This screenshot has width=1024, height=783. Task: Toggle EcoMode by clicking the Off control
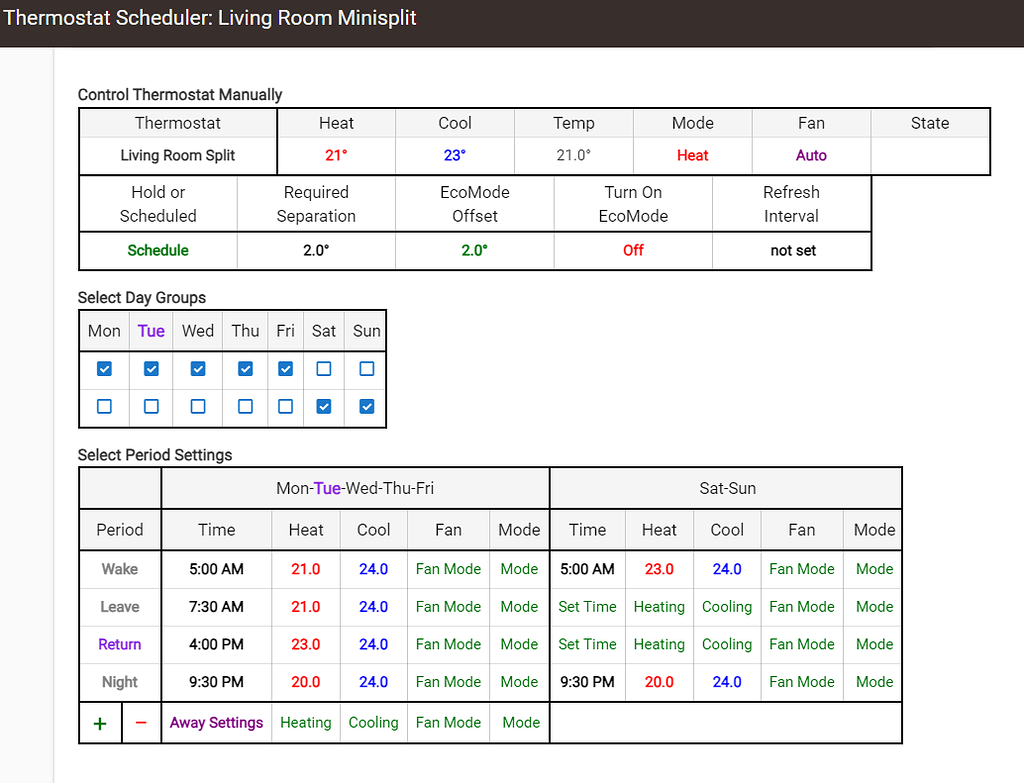633,250
